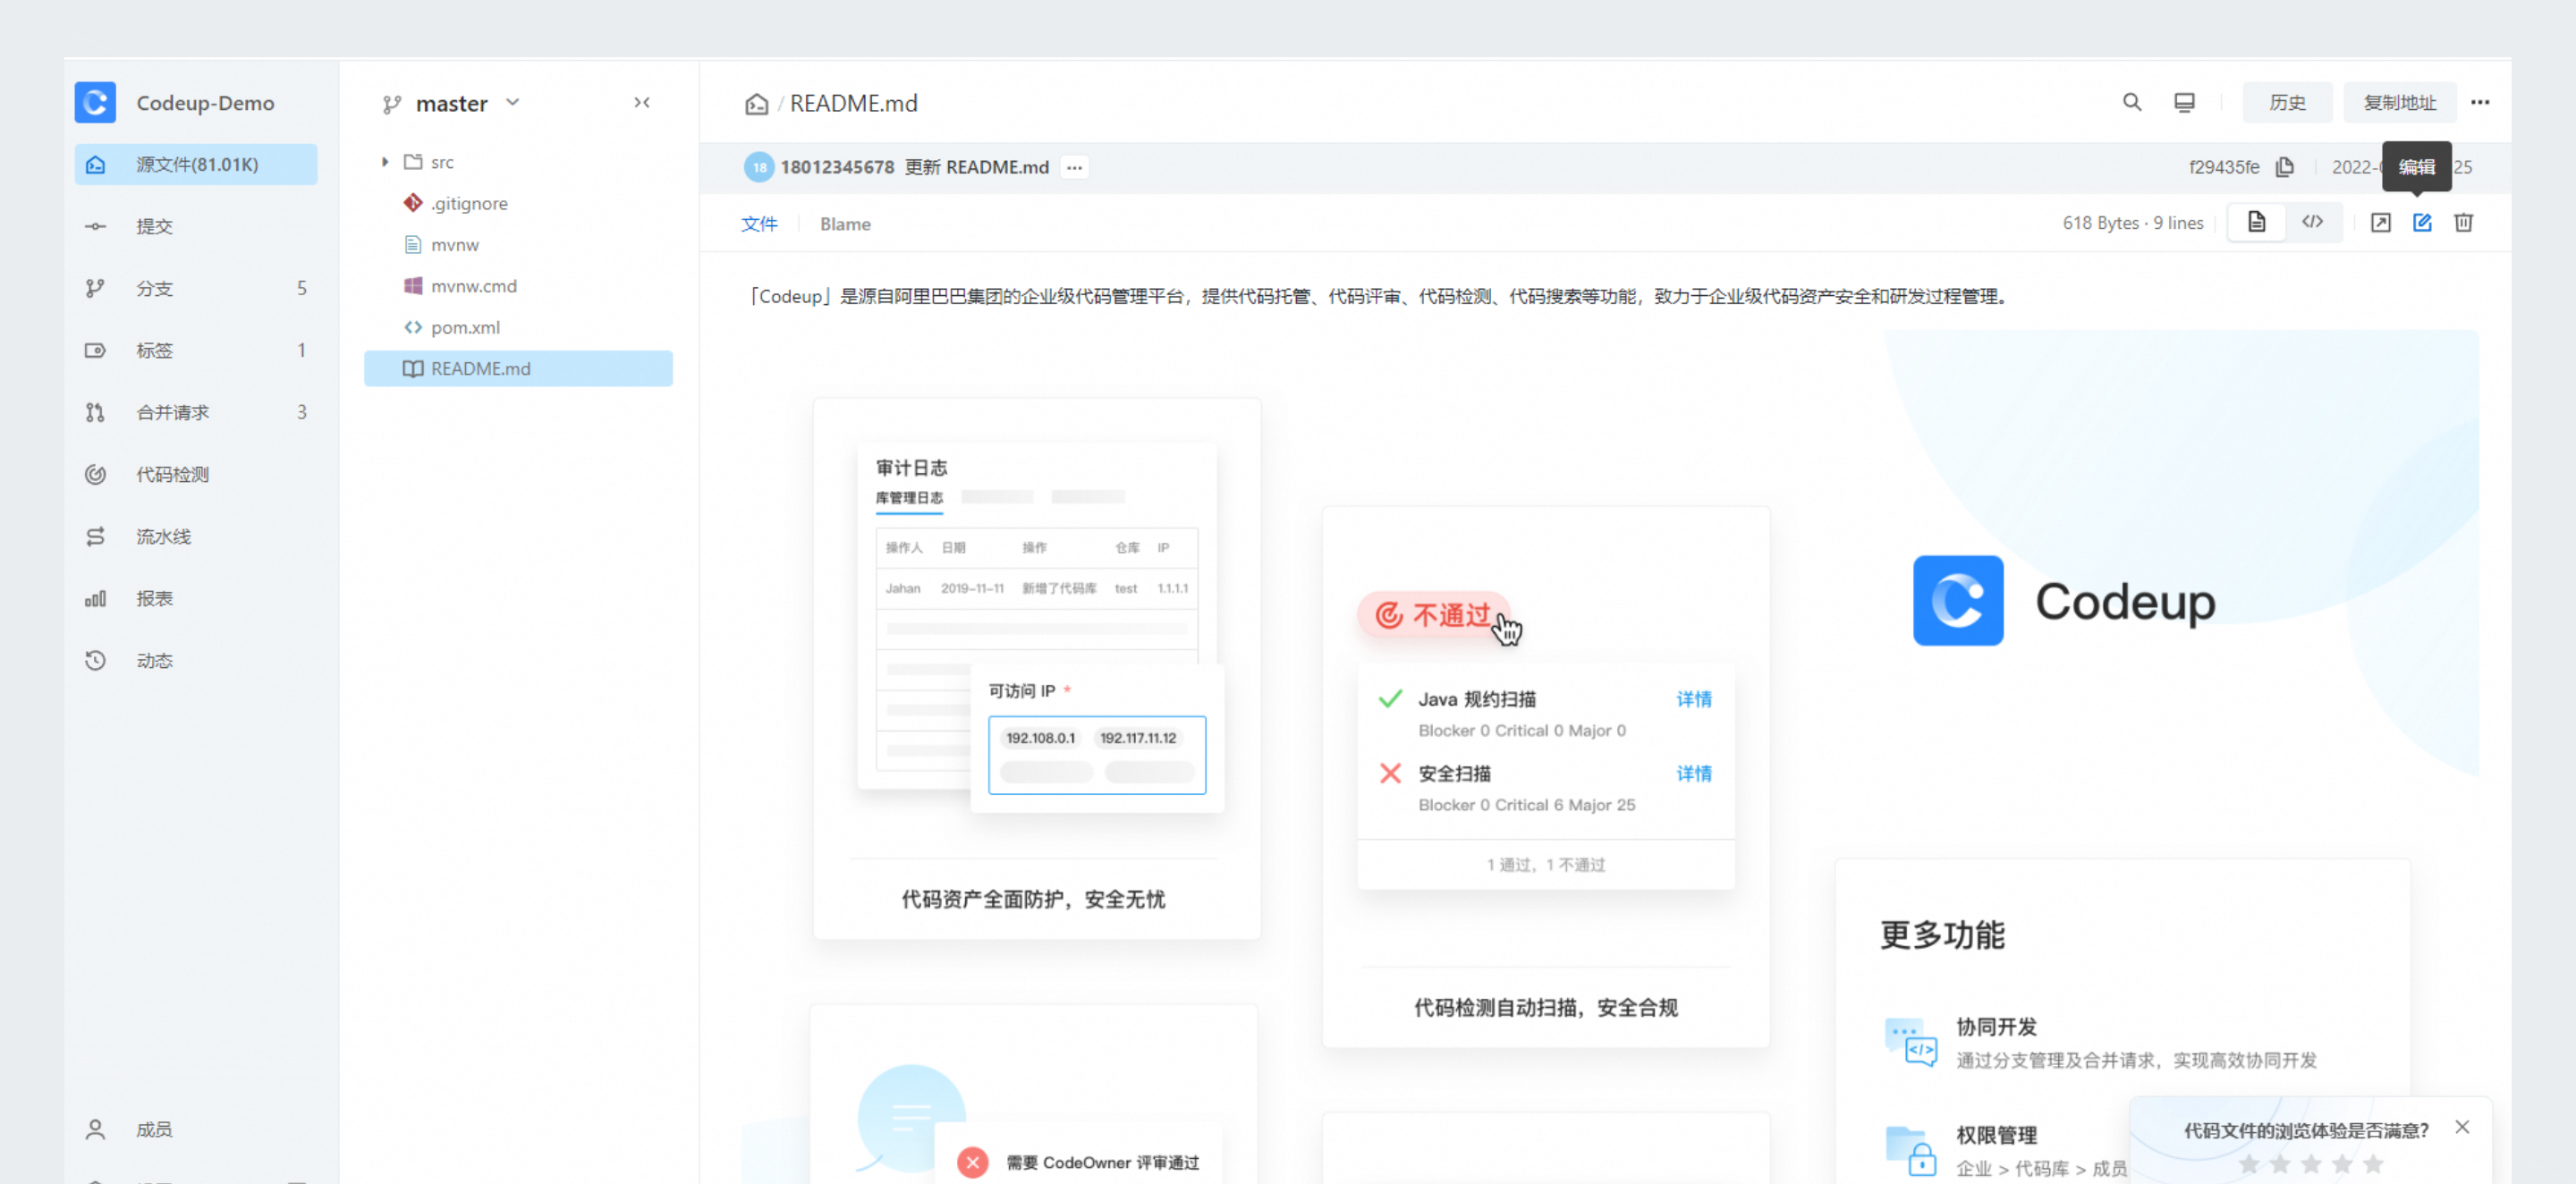Delete the file with trash icon
This screenshot has width=2576, height=1184.
click(x=2463, y=223)
